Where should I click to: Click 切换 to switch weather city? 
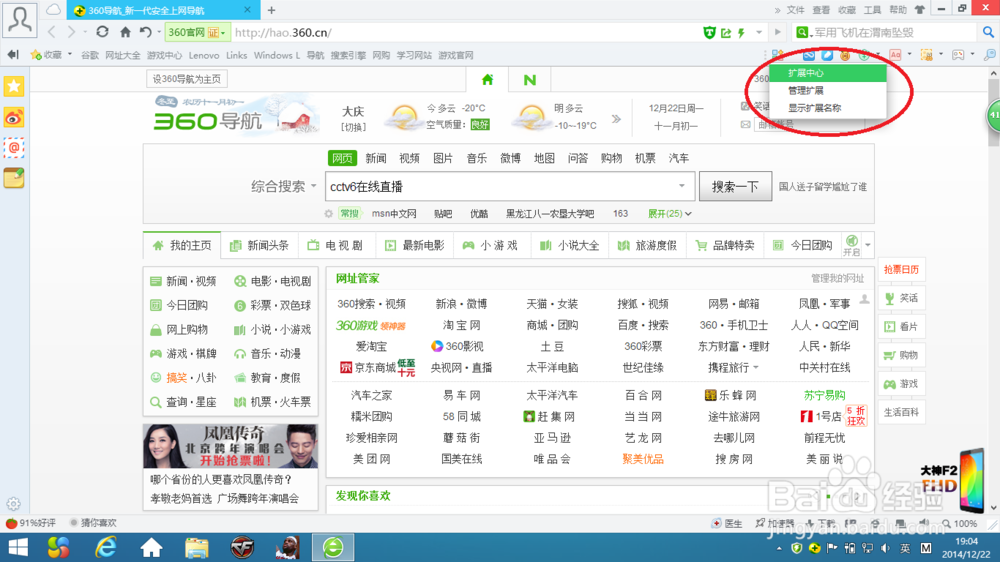[353, 127]
